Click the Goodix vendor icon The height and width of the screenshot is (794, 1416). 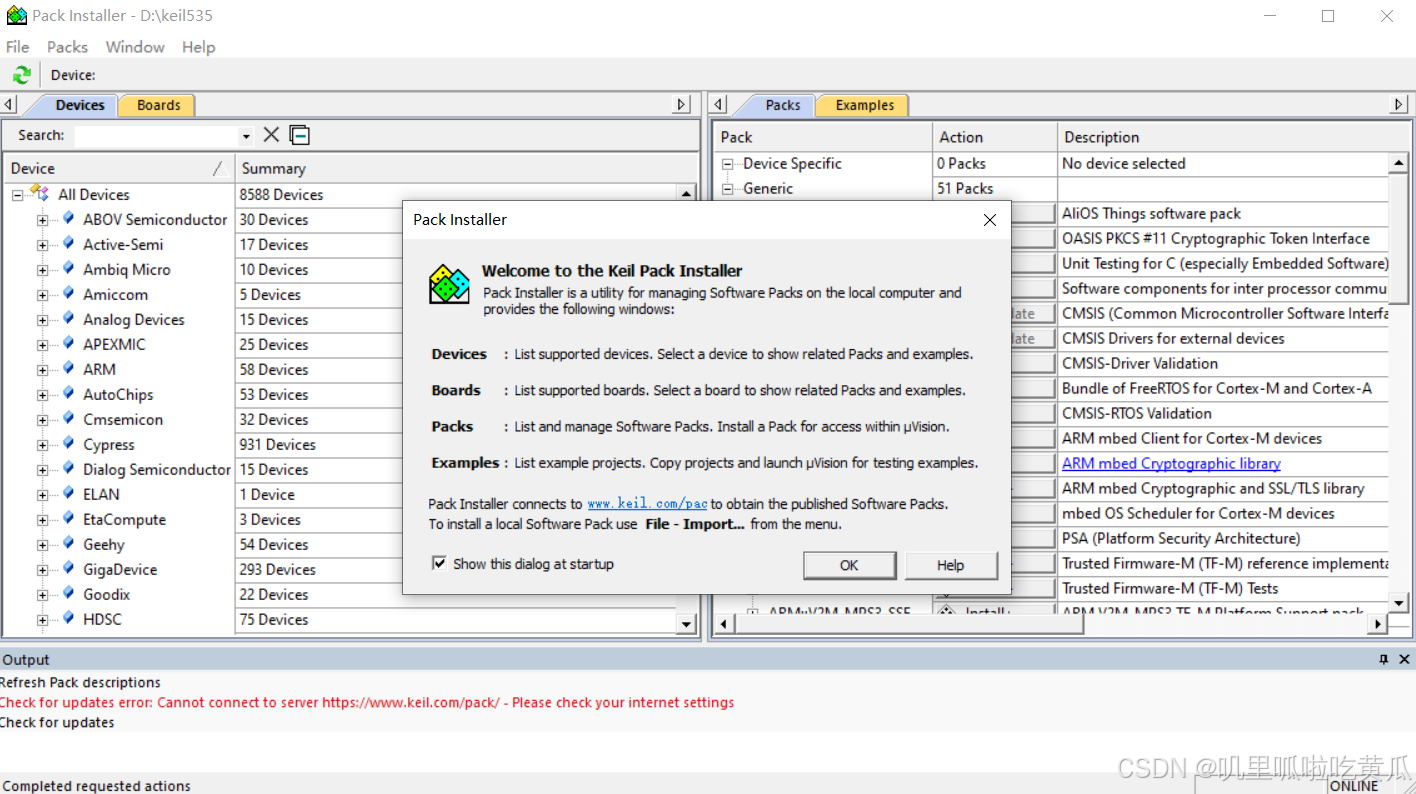[68, 593]
